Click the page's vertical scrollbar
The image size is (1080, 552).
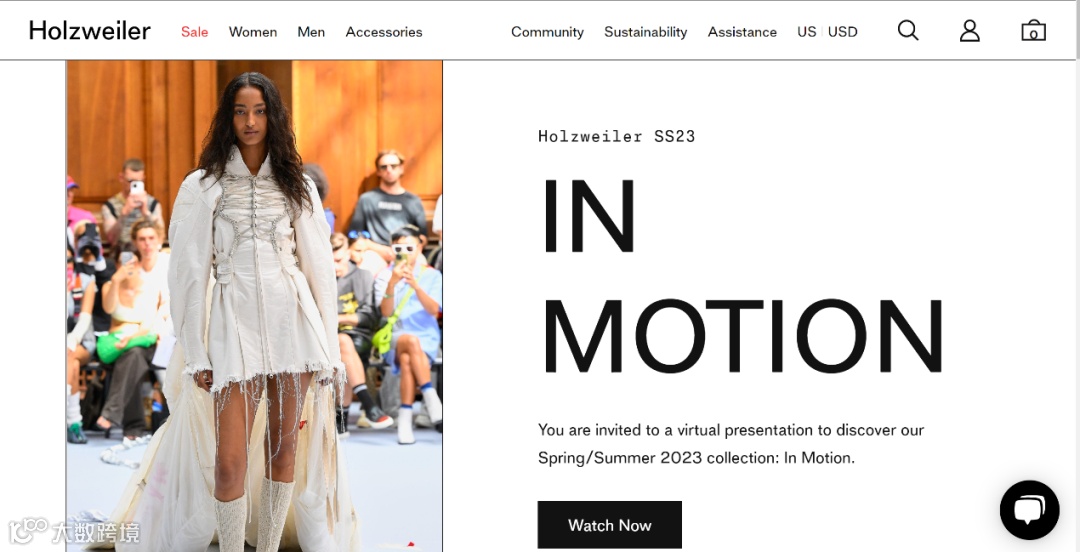[x=1077, y=276]
